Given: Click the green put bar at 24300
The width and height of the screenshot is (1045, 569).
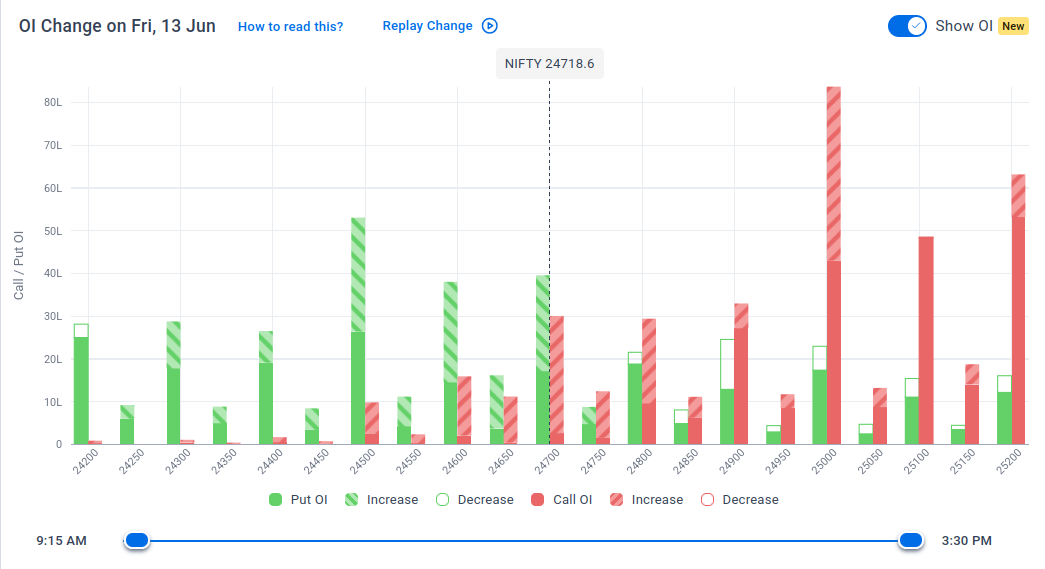Looking at the screenshot, I should (x=173, y=383).
